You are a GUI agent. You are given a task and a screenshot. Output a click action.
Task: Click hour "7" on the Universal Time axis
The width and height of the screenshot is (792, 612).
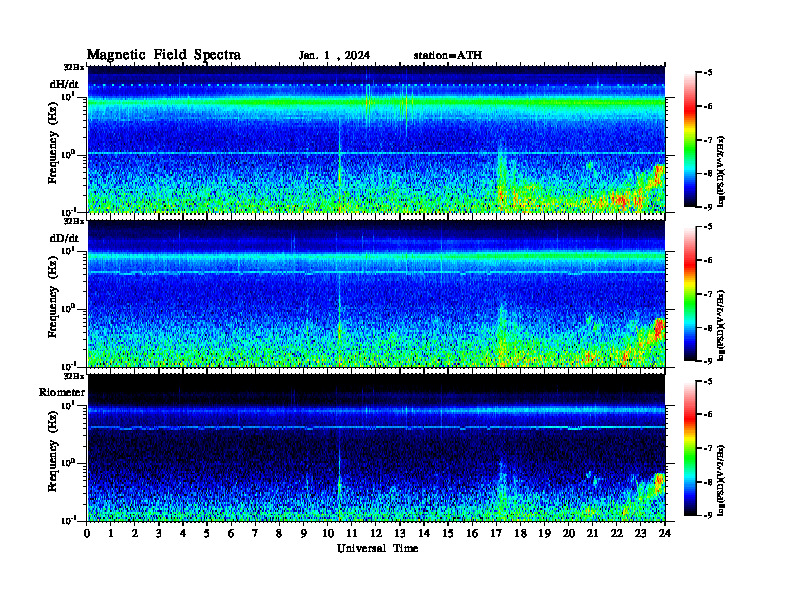[x=255, y=533]
